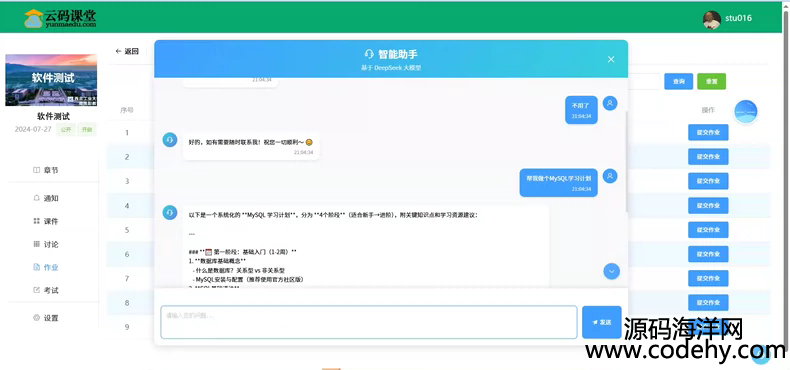Click the date 2024-07-27

(33, 130)
